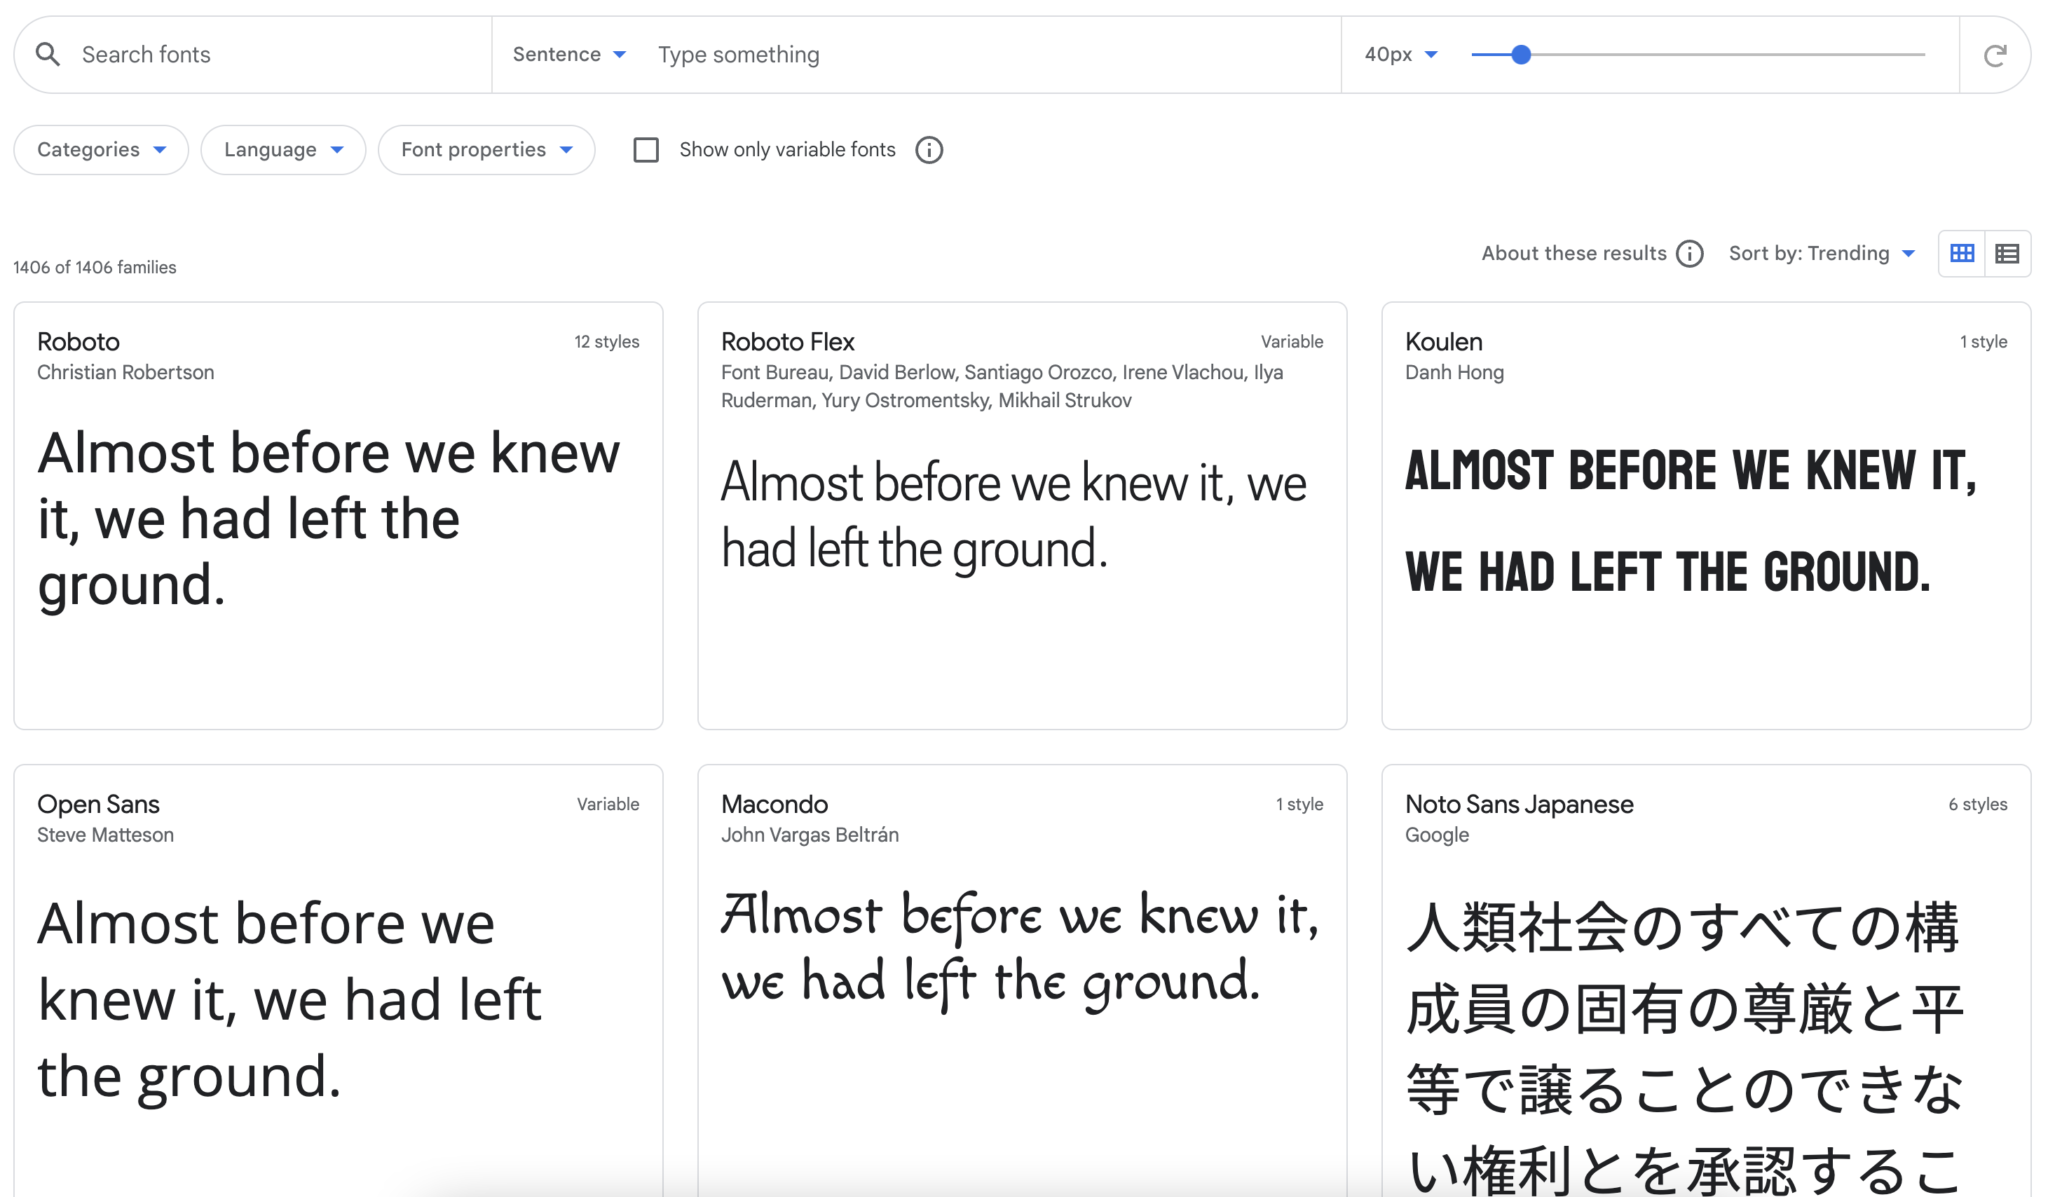The width and height of the screenshot is (2048, 1197).
Task: Click the search magnifier icon
Action: click(x=47, y=53)
